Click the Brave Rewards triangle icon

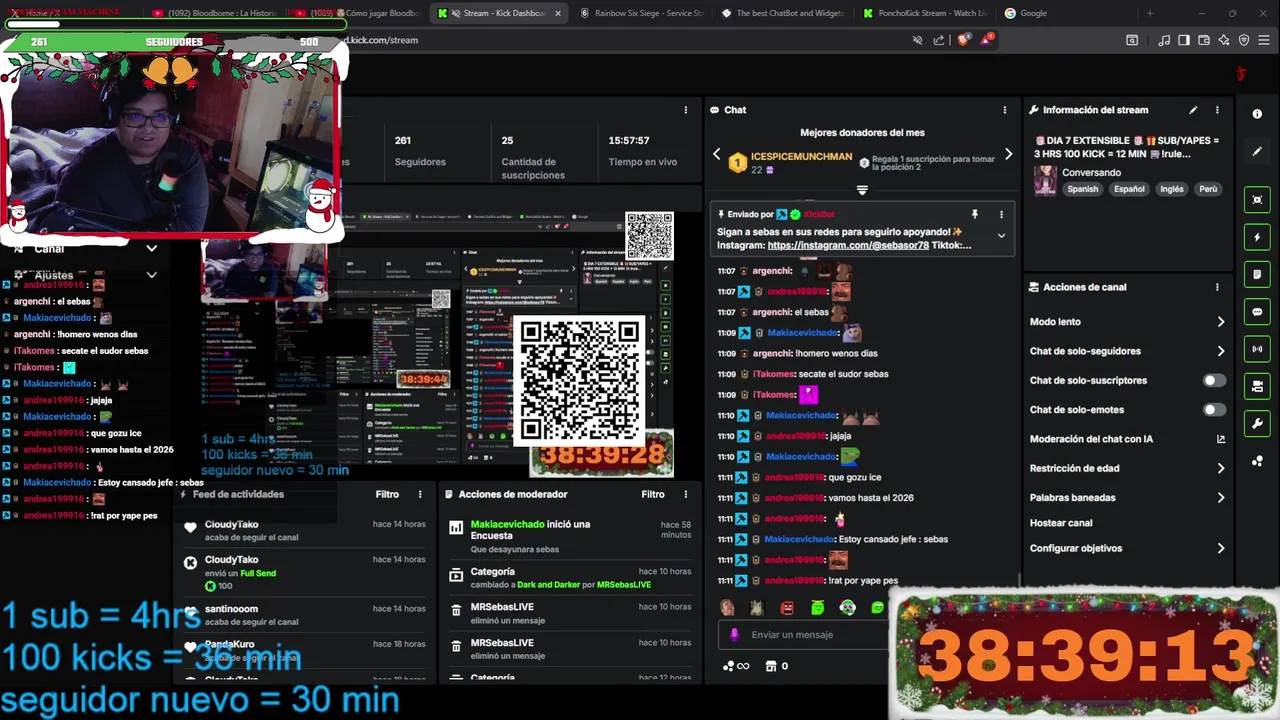click(987, 40)
